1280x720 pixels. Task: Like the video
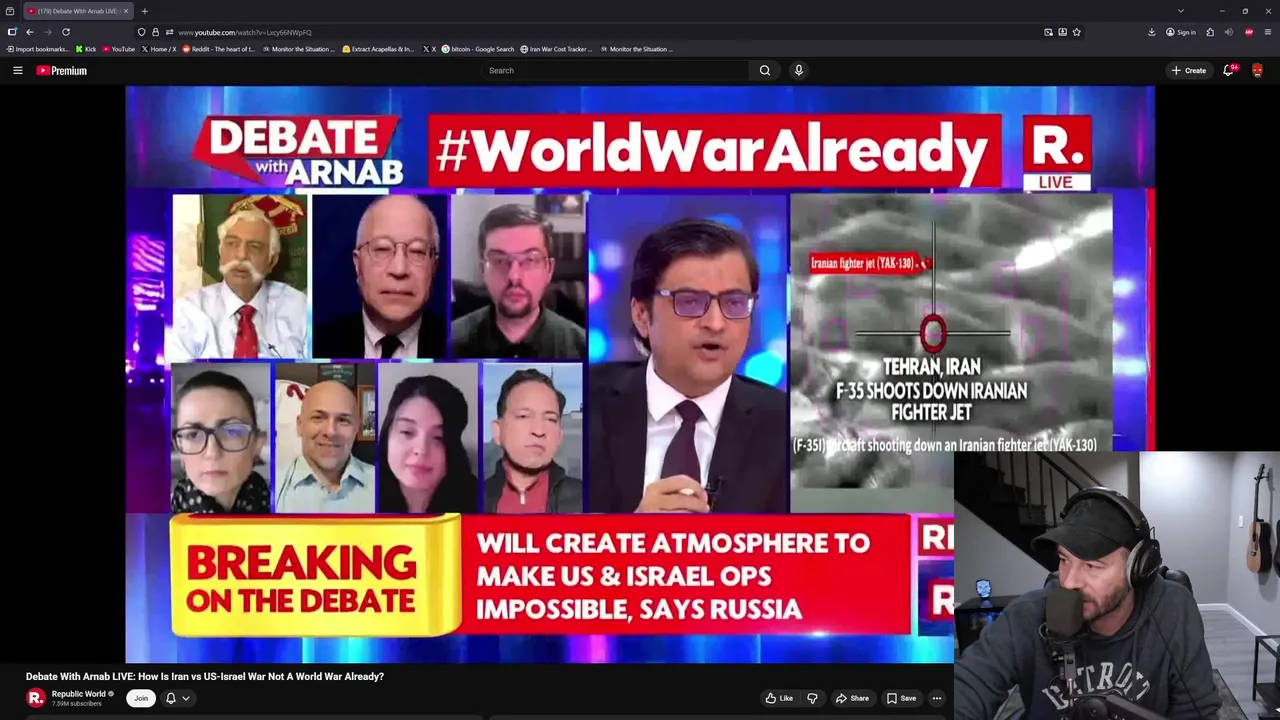779,698
